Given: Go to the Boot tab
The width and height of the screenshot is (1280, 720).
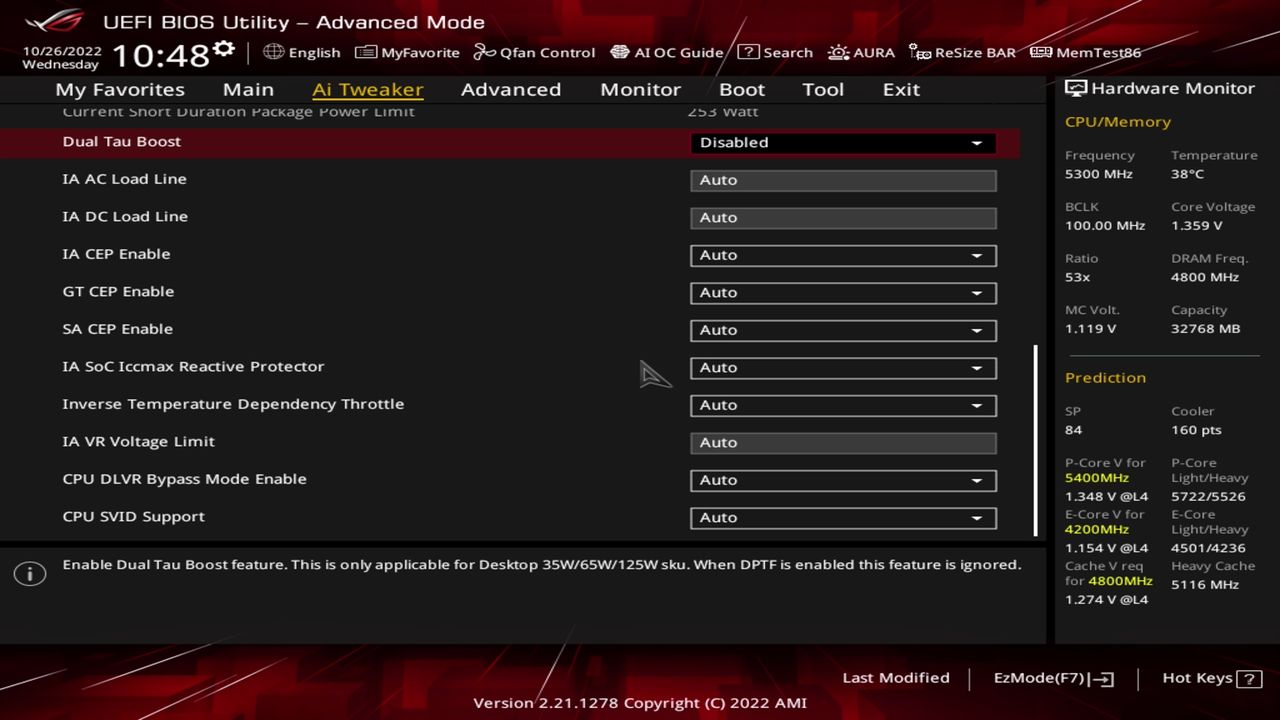Looking at the screenshot, I should [742, 89].
